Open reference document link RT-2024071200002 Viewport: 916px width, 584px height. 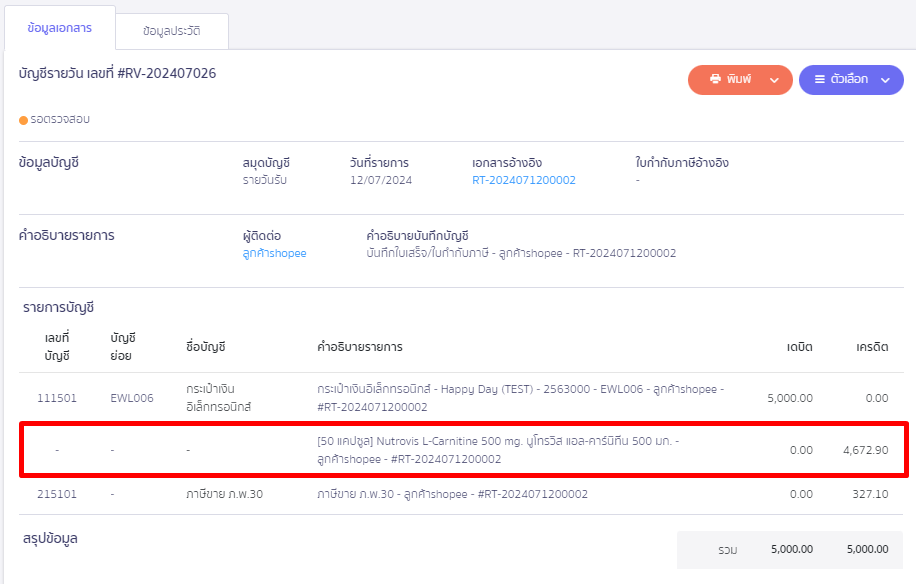pos(523,180)
